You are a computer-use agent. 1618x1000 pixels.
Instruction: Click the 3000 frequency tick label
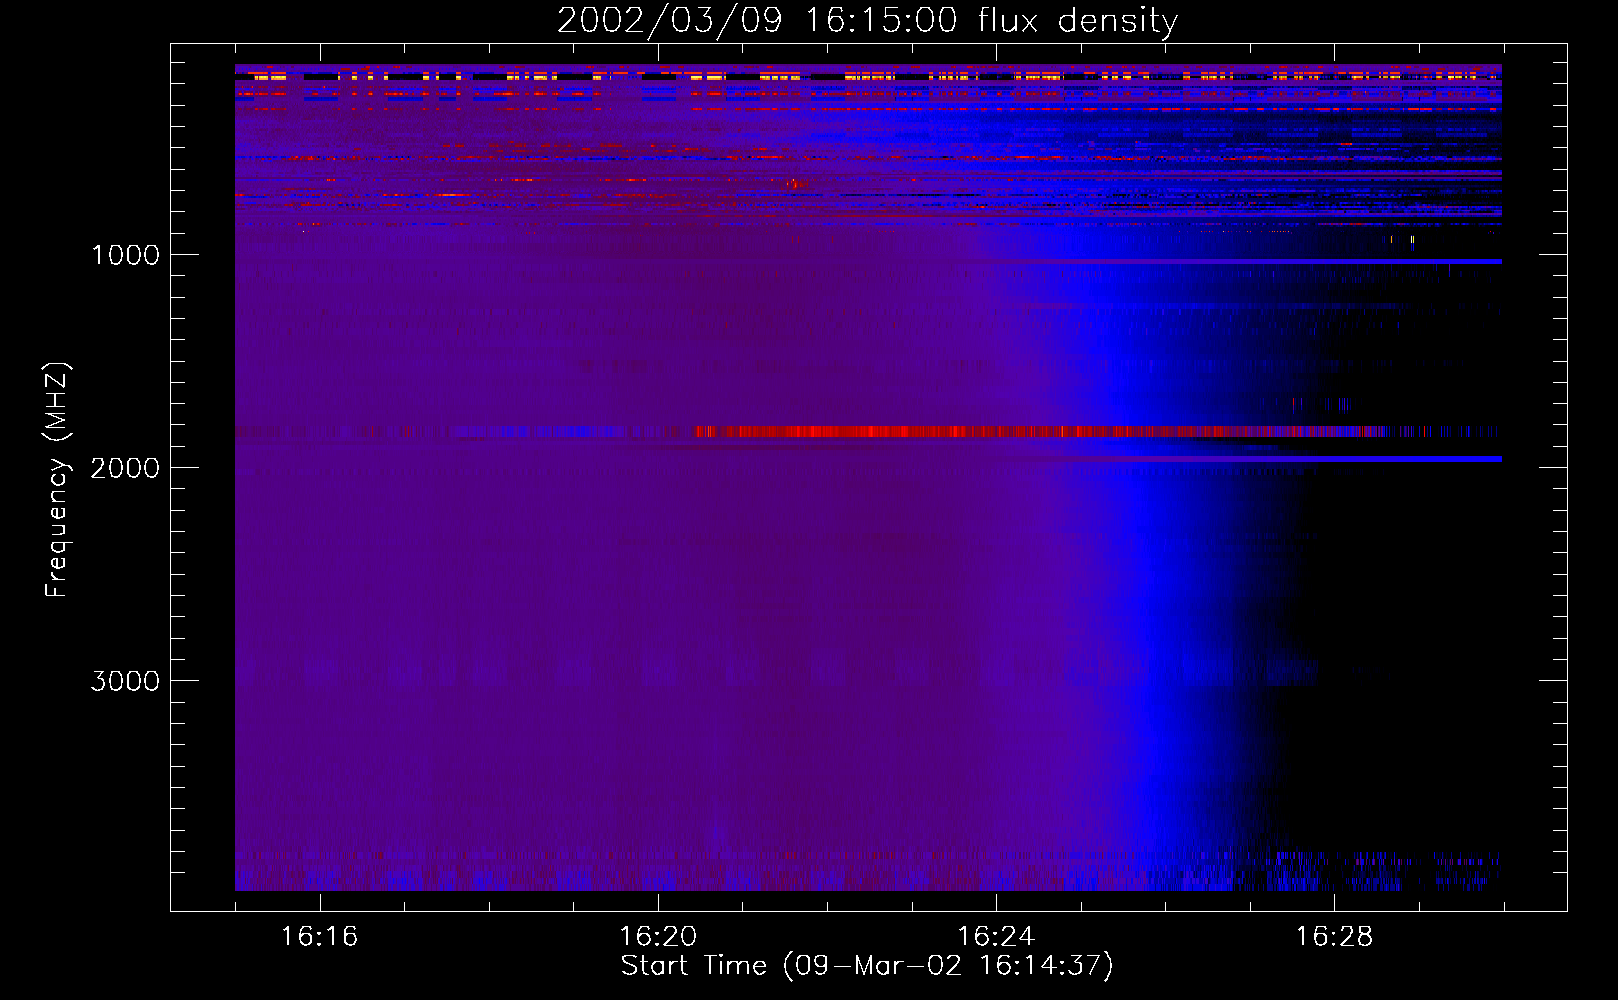[x=125, y=681]
